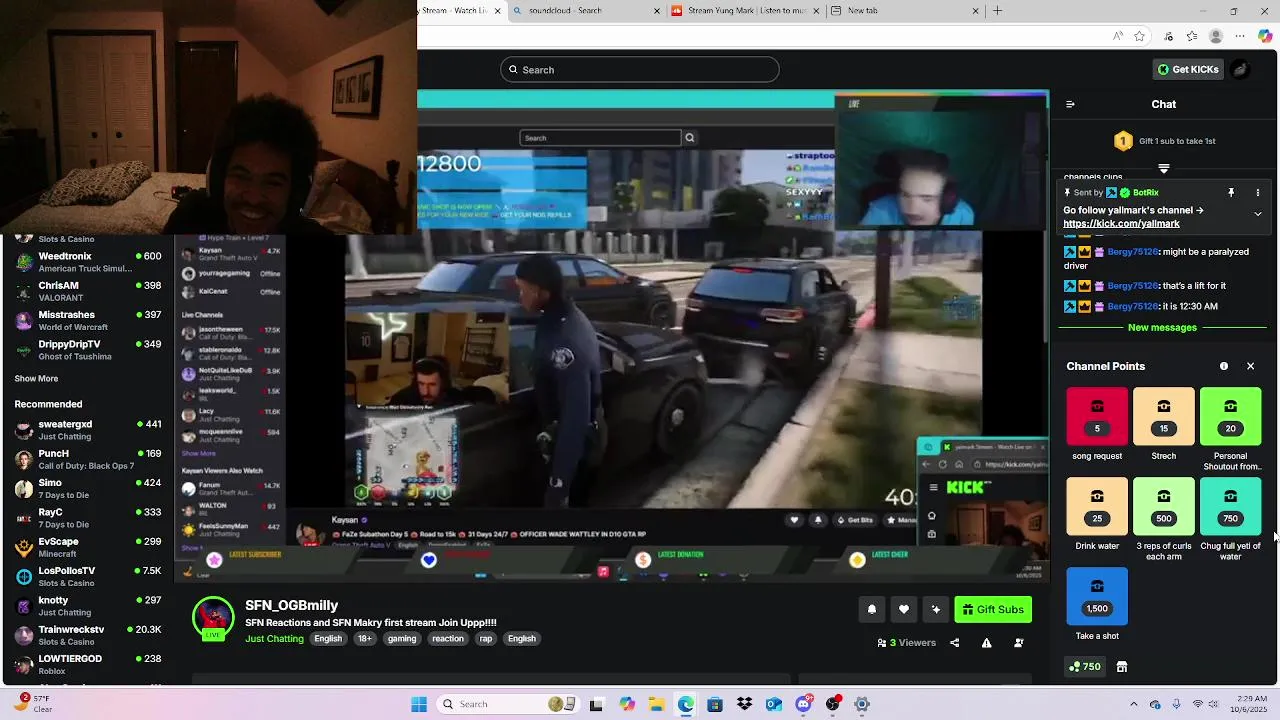Open File Explorer from taskbar
1280x720 pixels.
pyautogui.click(x=656, y=704)
